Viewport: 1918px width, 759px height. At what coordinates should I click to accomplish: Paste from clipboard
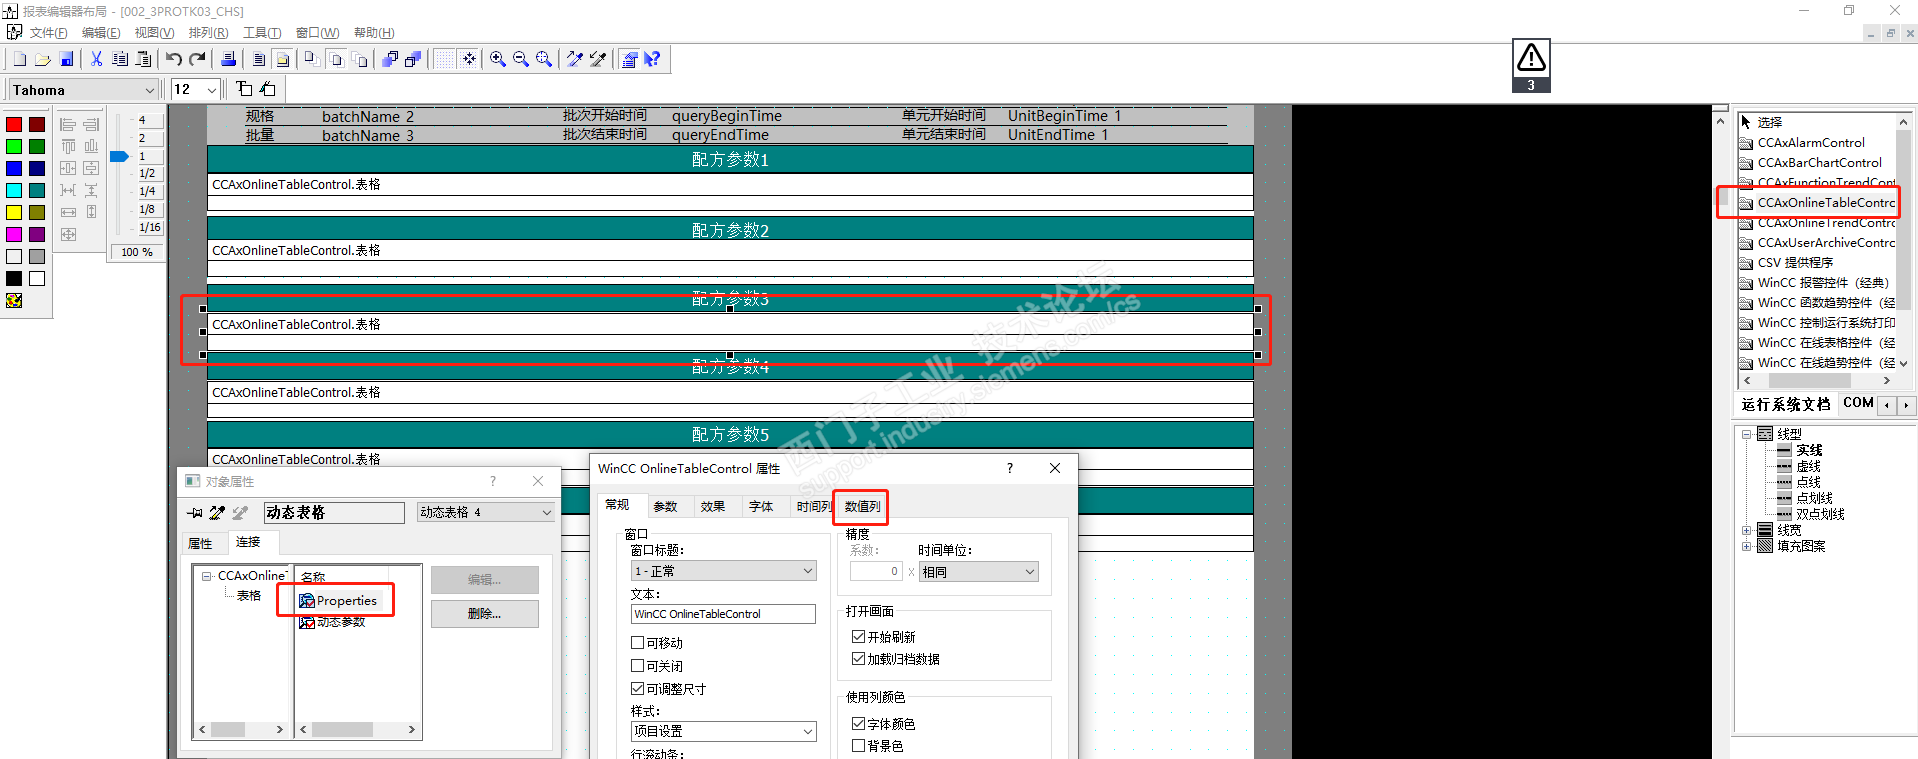144,59
